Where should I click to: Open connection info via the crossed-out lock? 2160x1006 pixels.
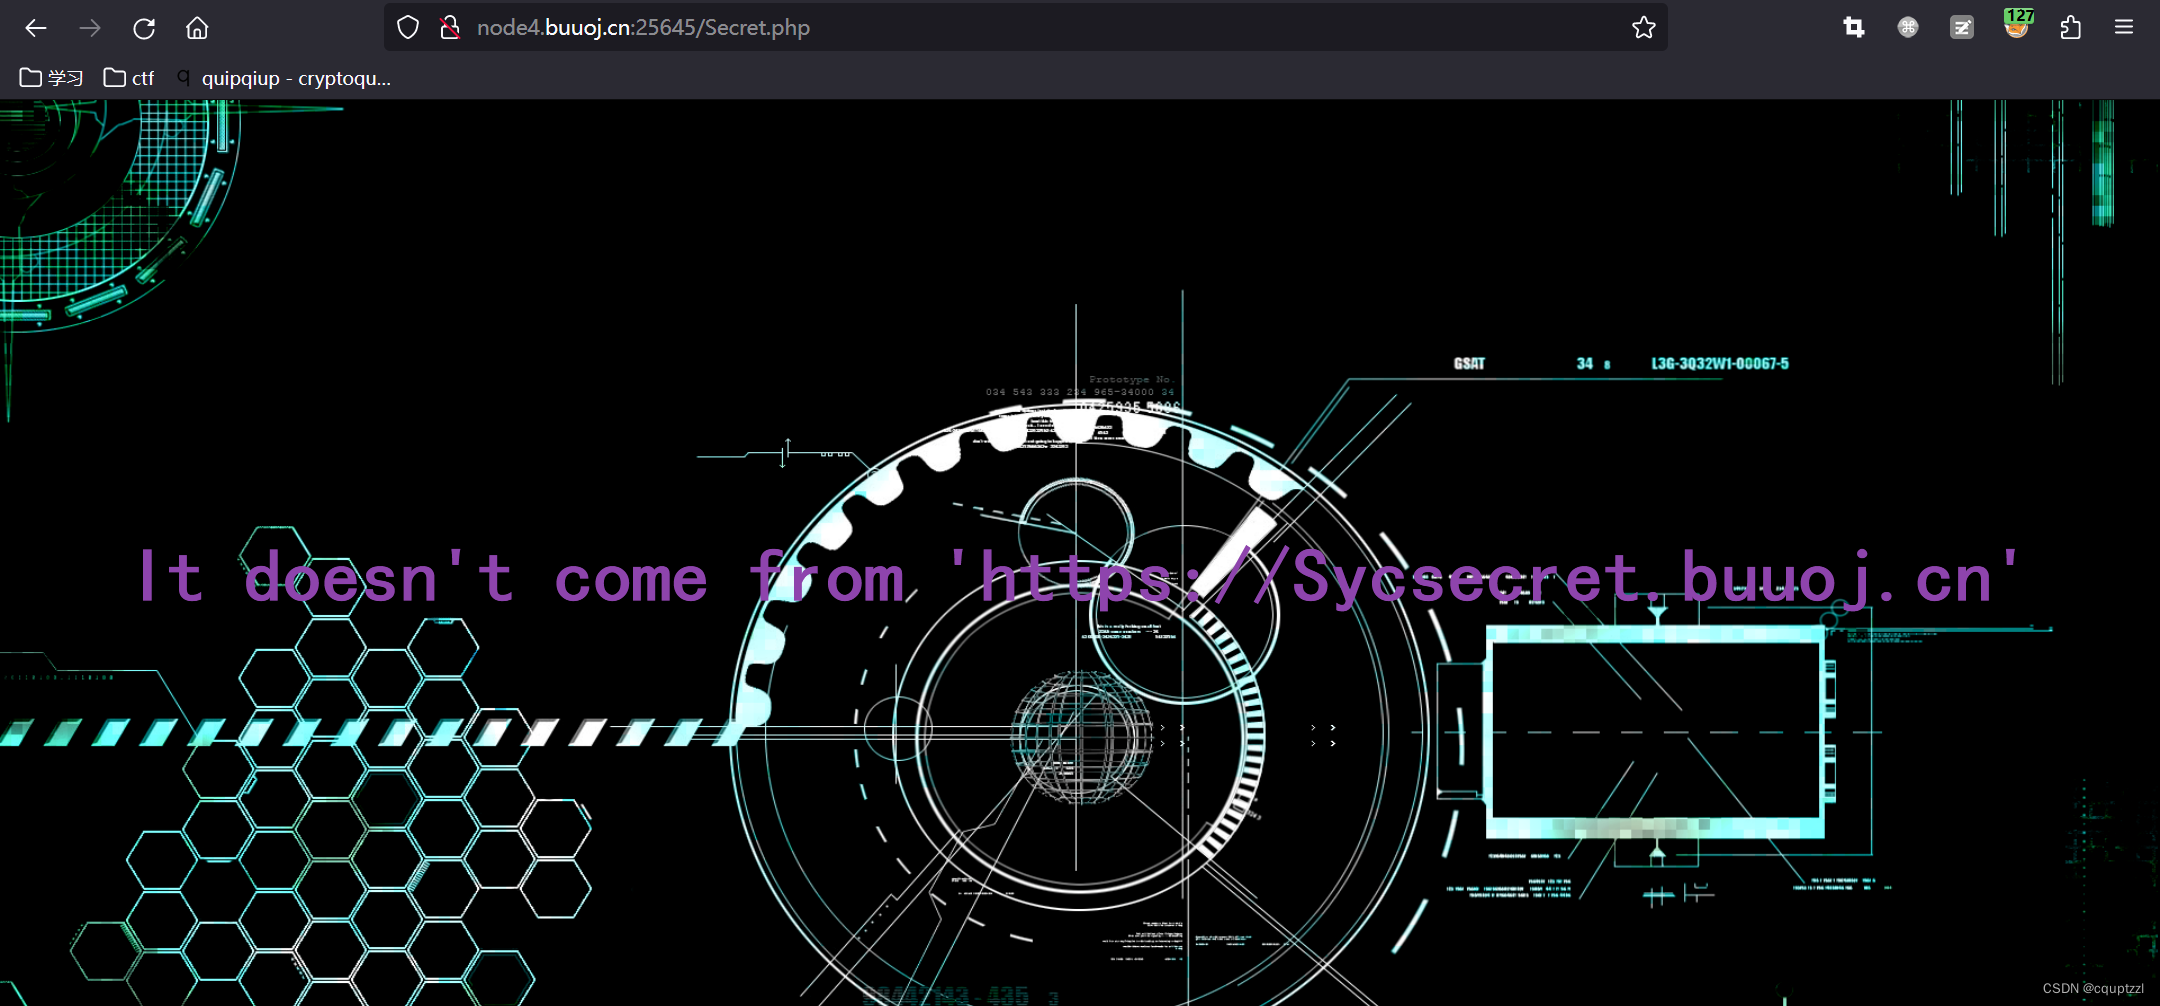click(x=448, y=27)
